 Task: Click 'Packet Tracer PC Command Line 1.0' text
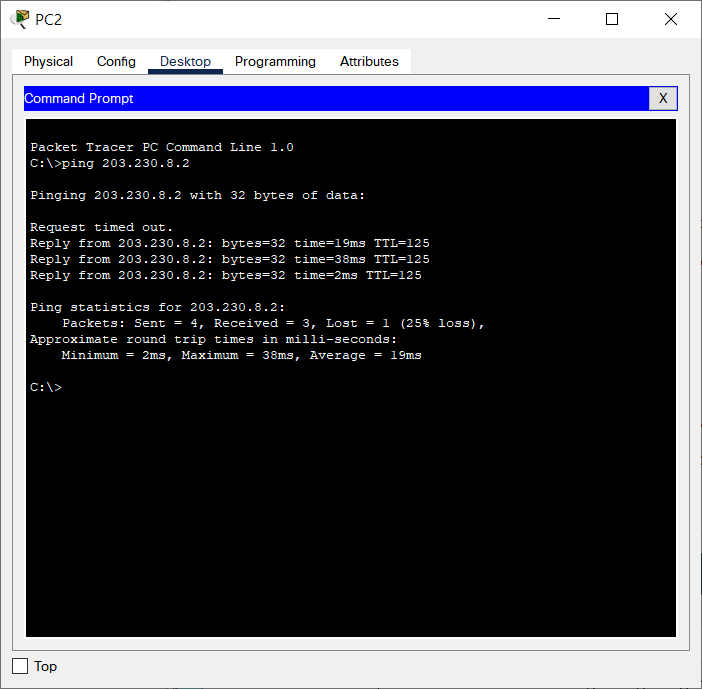pos(162,147)
